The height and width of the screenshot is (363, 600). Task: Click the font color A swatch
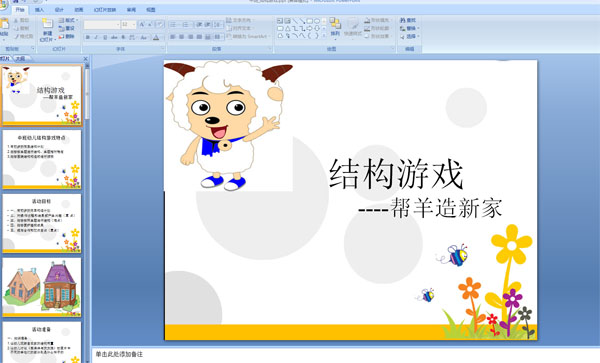156,37
